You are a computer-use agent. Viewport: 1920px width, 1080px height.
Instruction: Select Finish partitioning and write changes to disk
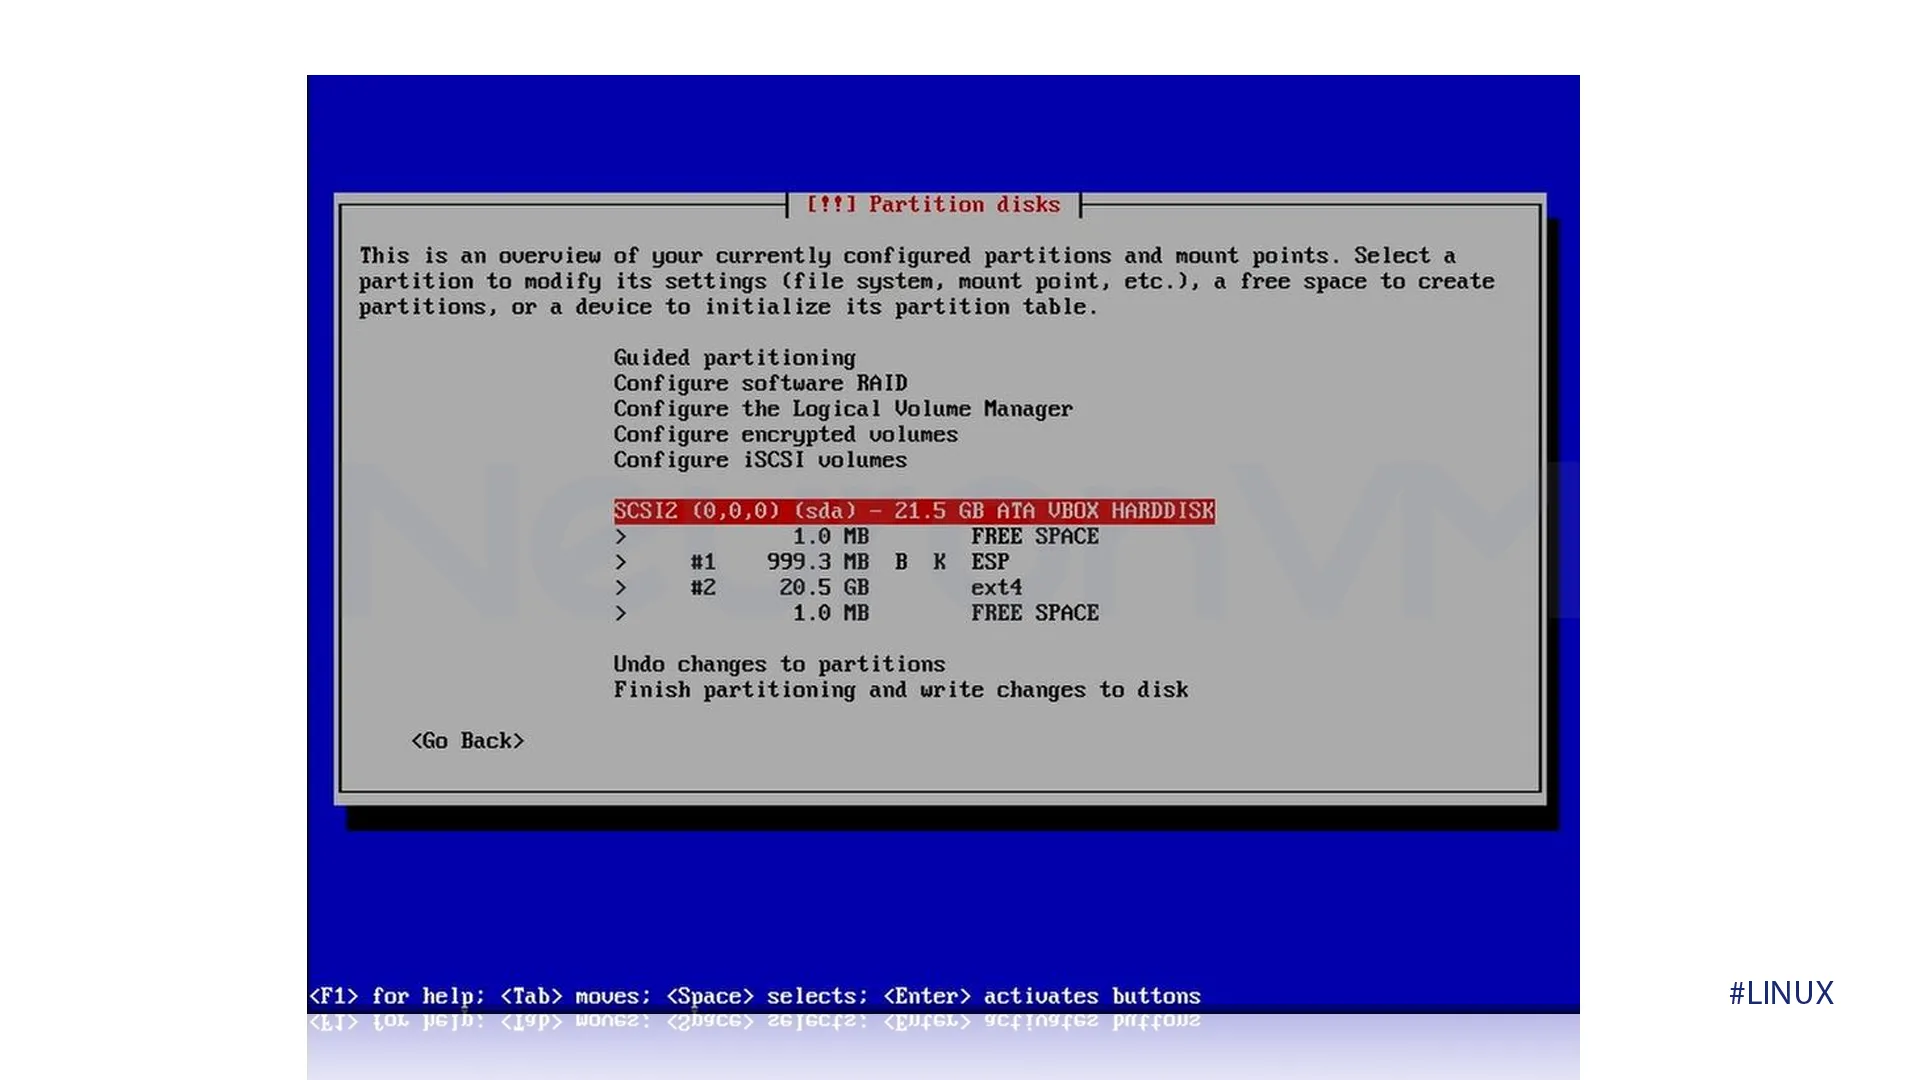(x=901, y=690)
